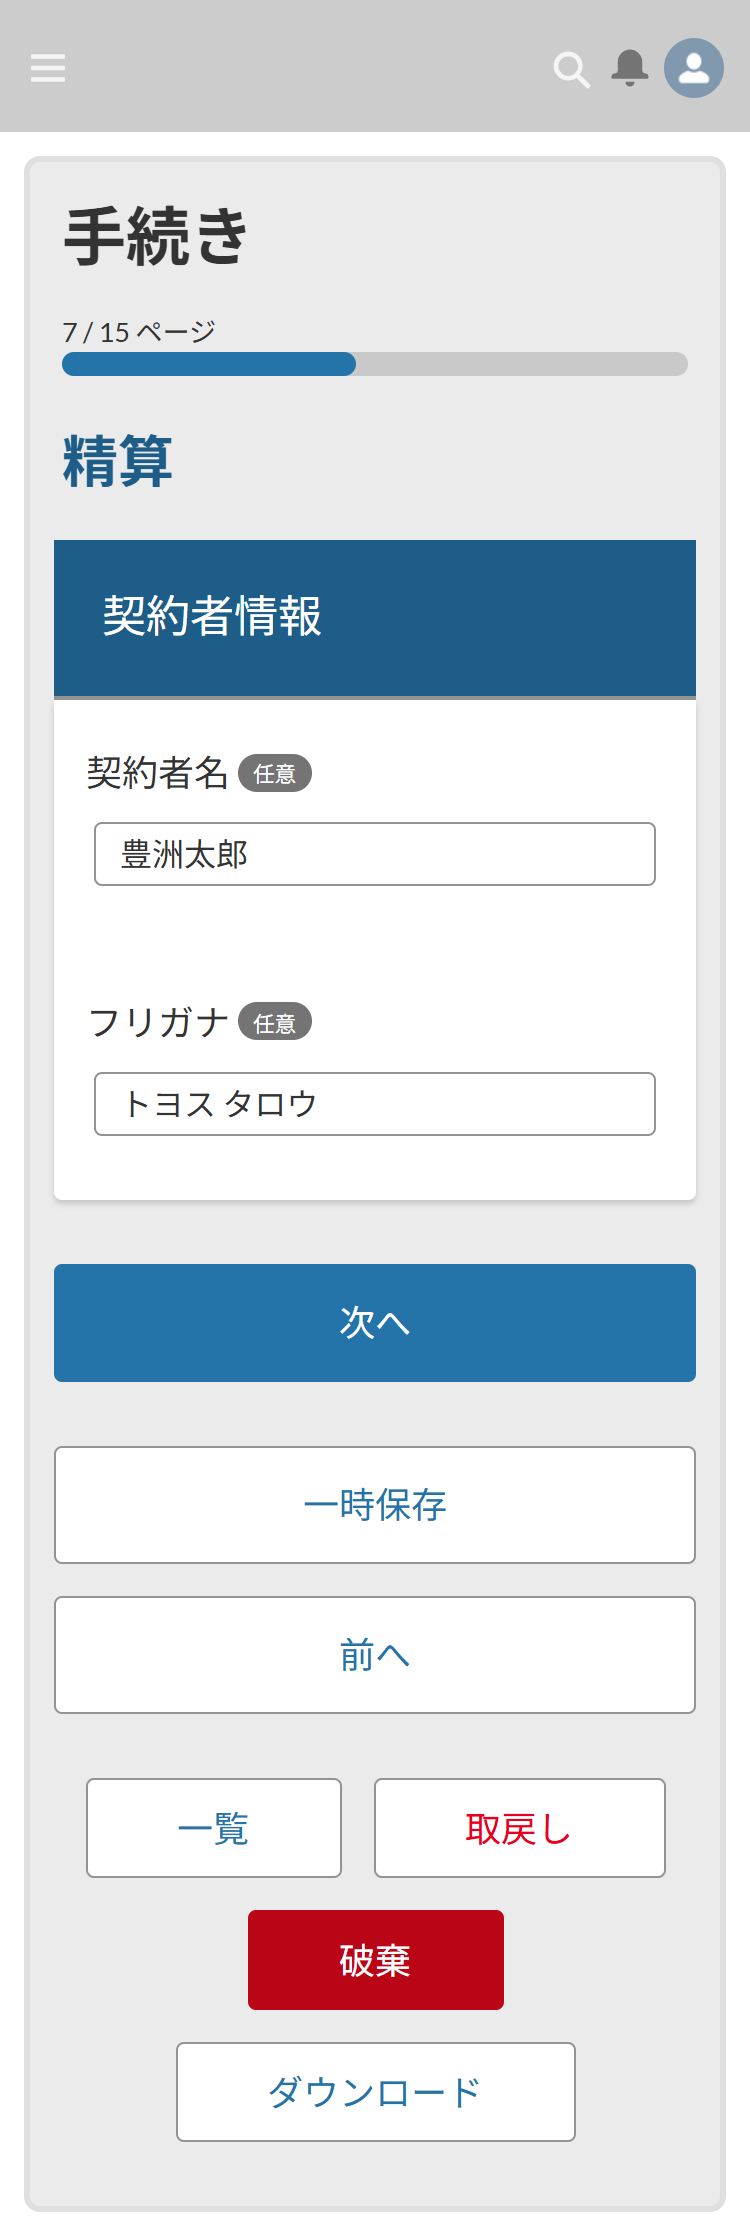Open the notifications bell icon
This screenshot has height=2236, width=750.
pyautogui.click(x=630, y=68)
